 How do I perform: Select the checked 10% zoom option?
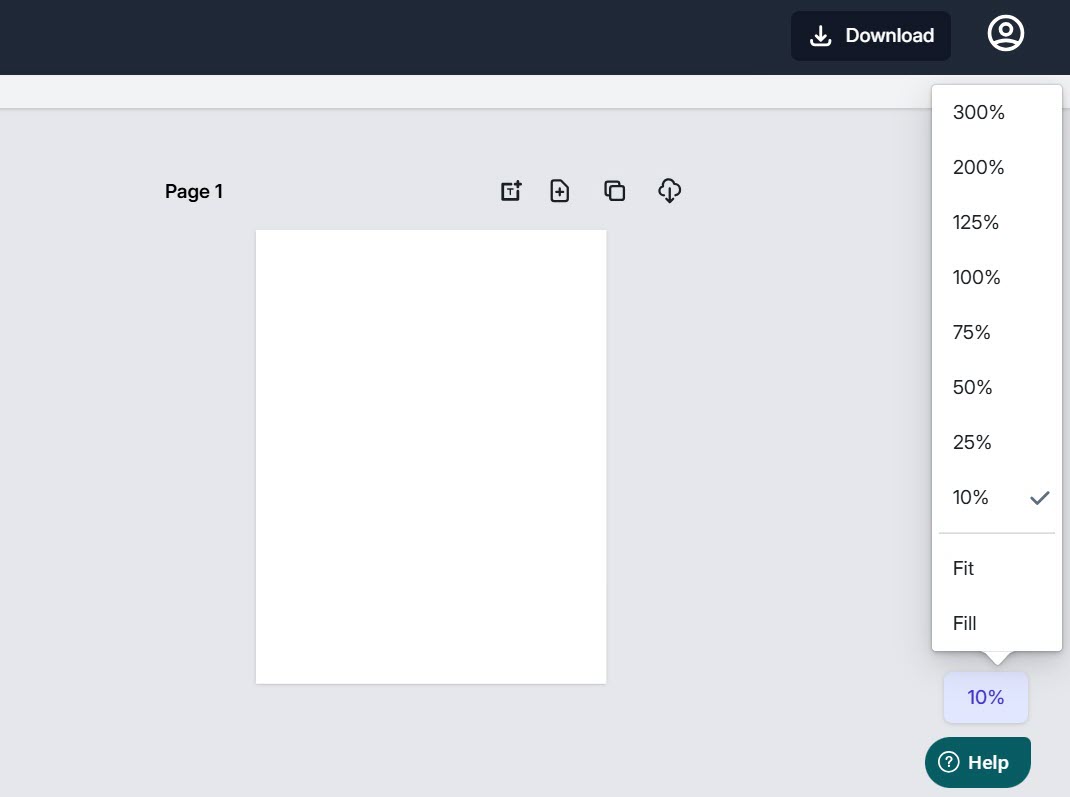971,498
